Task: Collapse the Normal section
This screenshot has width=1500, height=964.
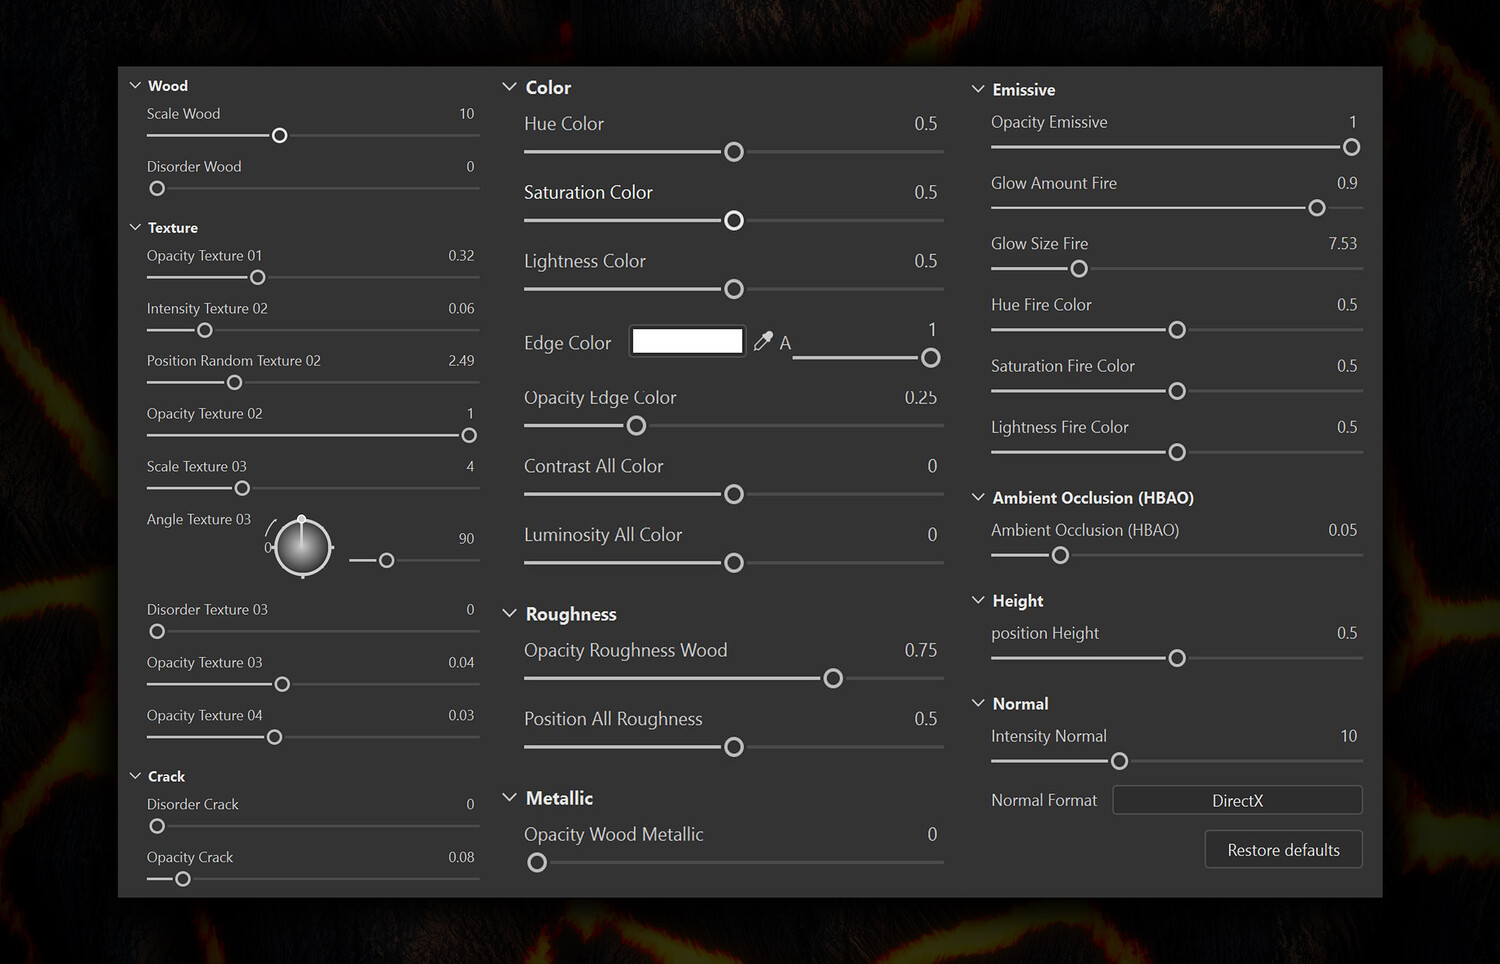Action: [978, 704]
